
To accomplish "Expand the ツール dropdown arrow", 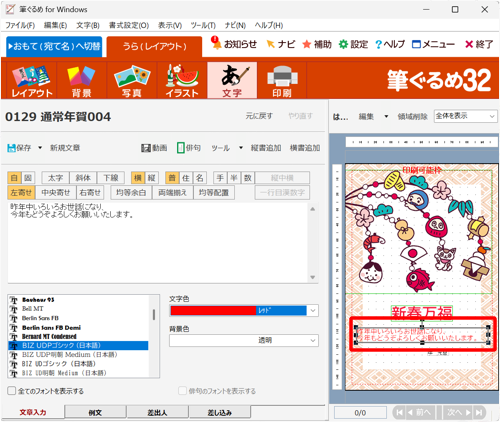I will coord(241,148).
